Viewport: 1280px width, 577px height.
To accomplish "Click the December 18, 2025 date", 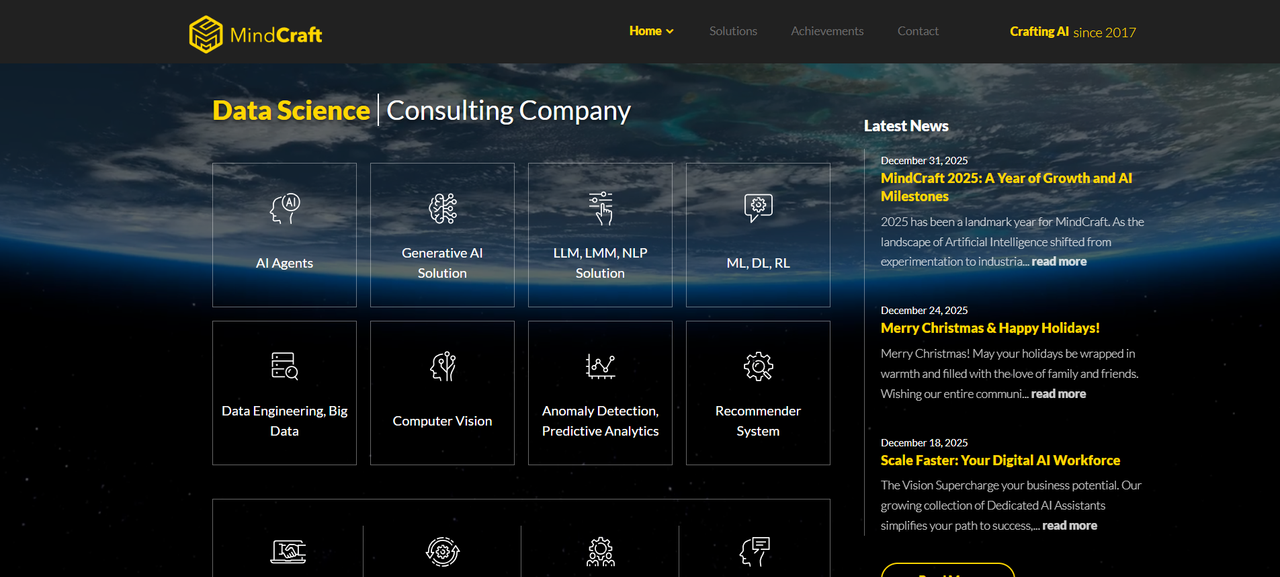I will tap(924, 442).
